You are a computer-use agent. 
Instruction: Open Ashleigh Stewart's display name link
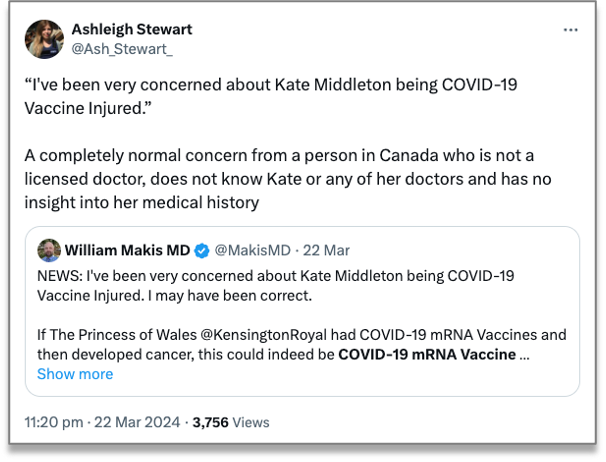pyautogui.click(x=131, y=29)
